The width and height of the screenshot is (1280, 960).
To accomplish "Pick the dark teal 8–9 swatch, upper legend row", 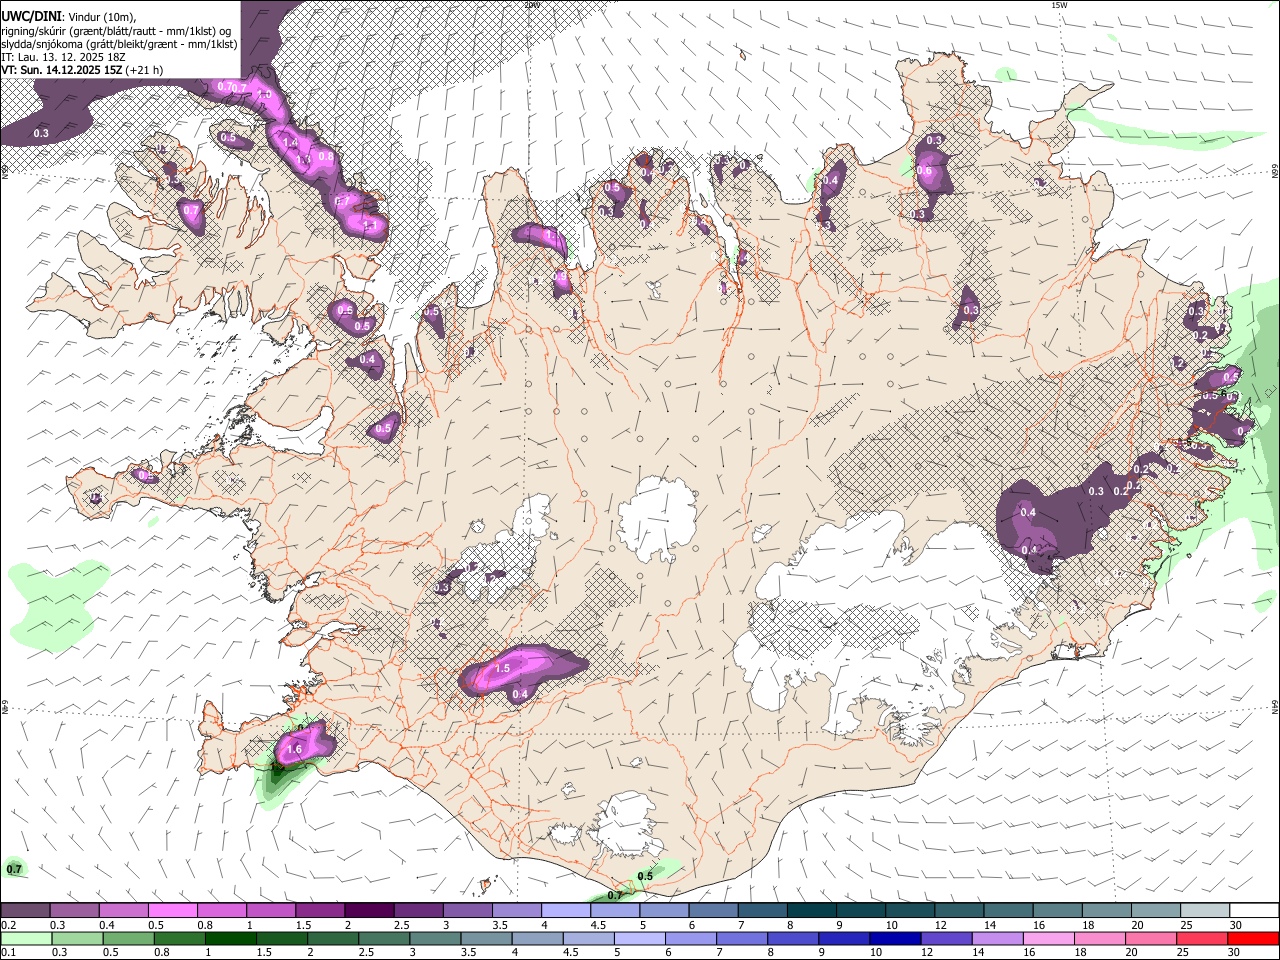I will 812,910.
